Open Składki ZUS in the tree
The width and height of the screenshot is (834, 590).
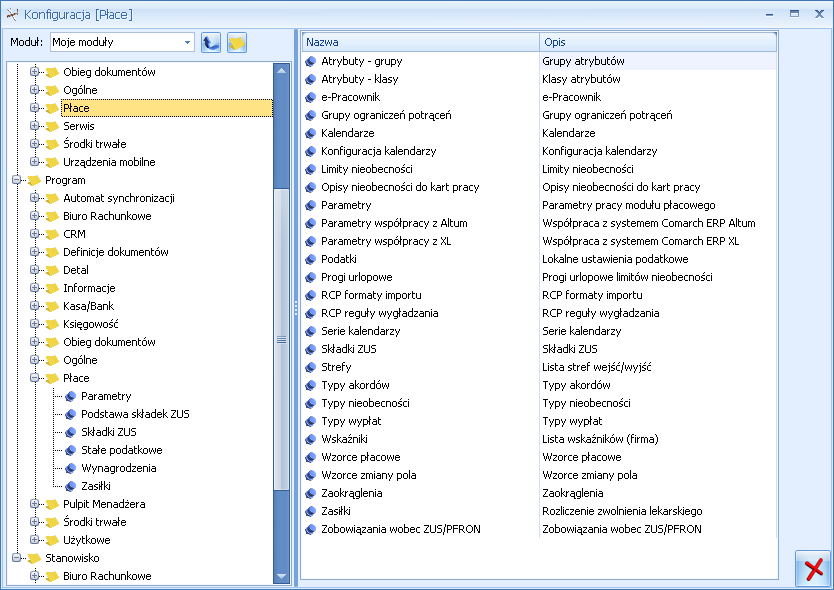pyautogui.click(x=109, y=432)
